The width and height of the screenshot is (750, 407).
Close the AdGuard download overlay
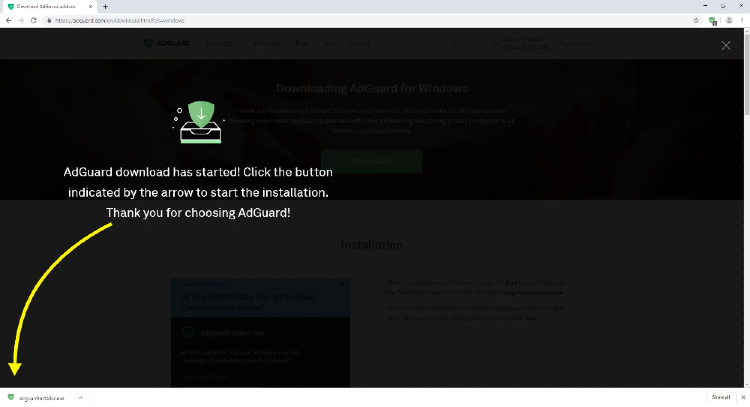point(726,45)
